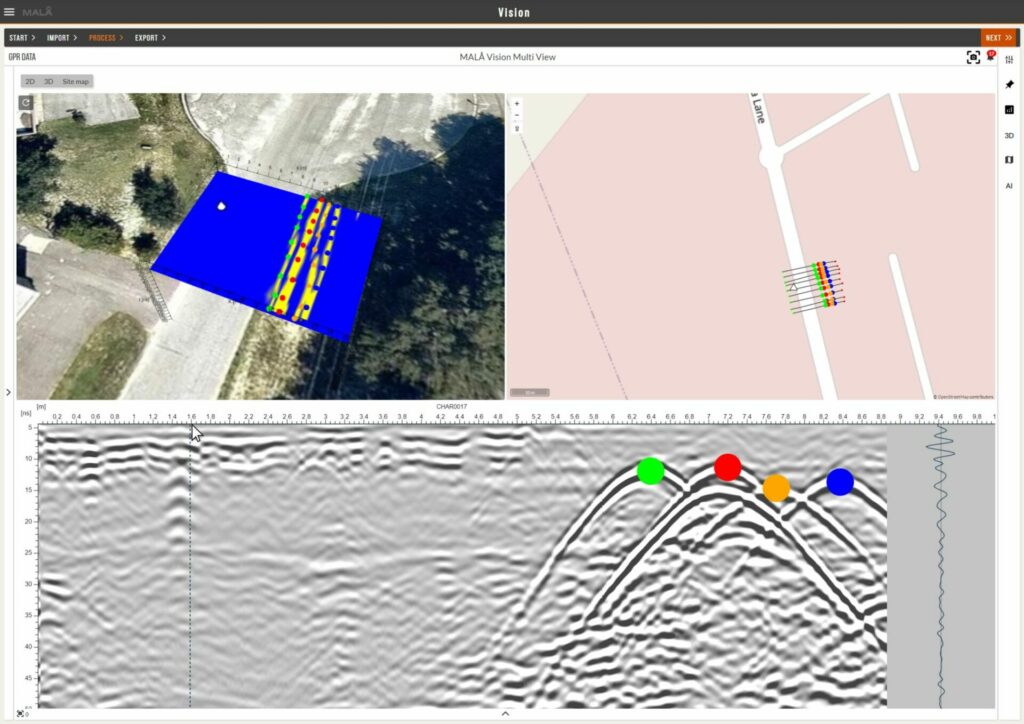
Task: Click the pin tool in the right sidebar
Action: point(1009,84)
